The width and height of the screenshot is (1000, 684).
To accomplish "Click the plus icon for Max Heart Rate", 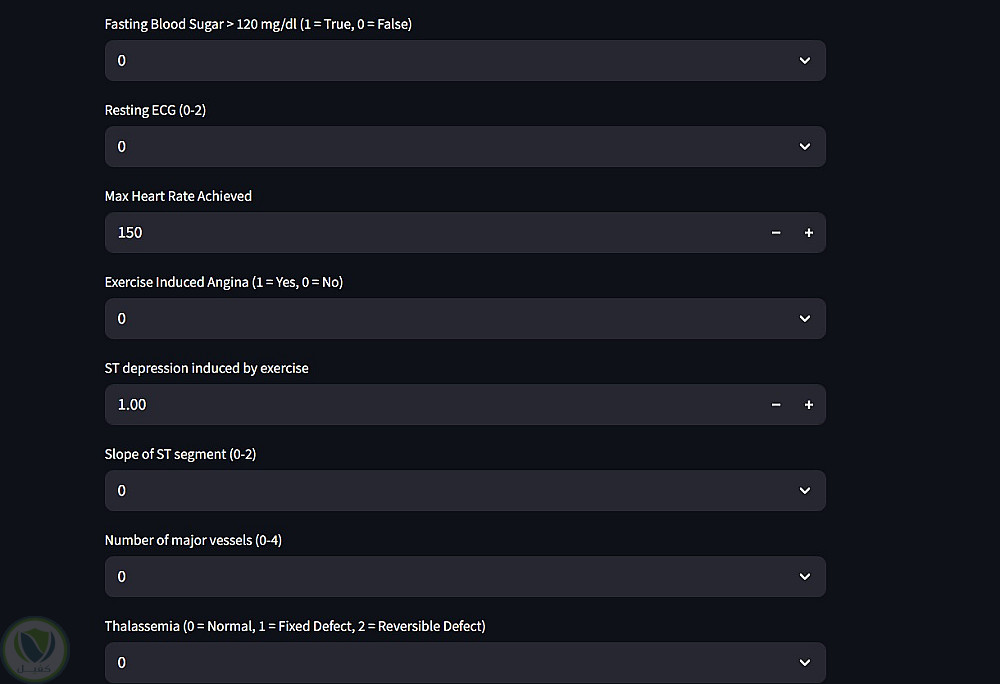I will click(809, 233).
